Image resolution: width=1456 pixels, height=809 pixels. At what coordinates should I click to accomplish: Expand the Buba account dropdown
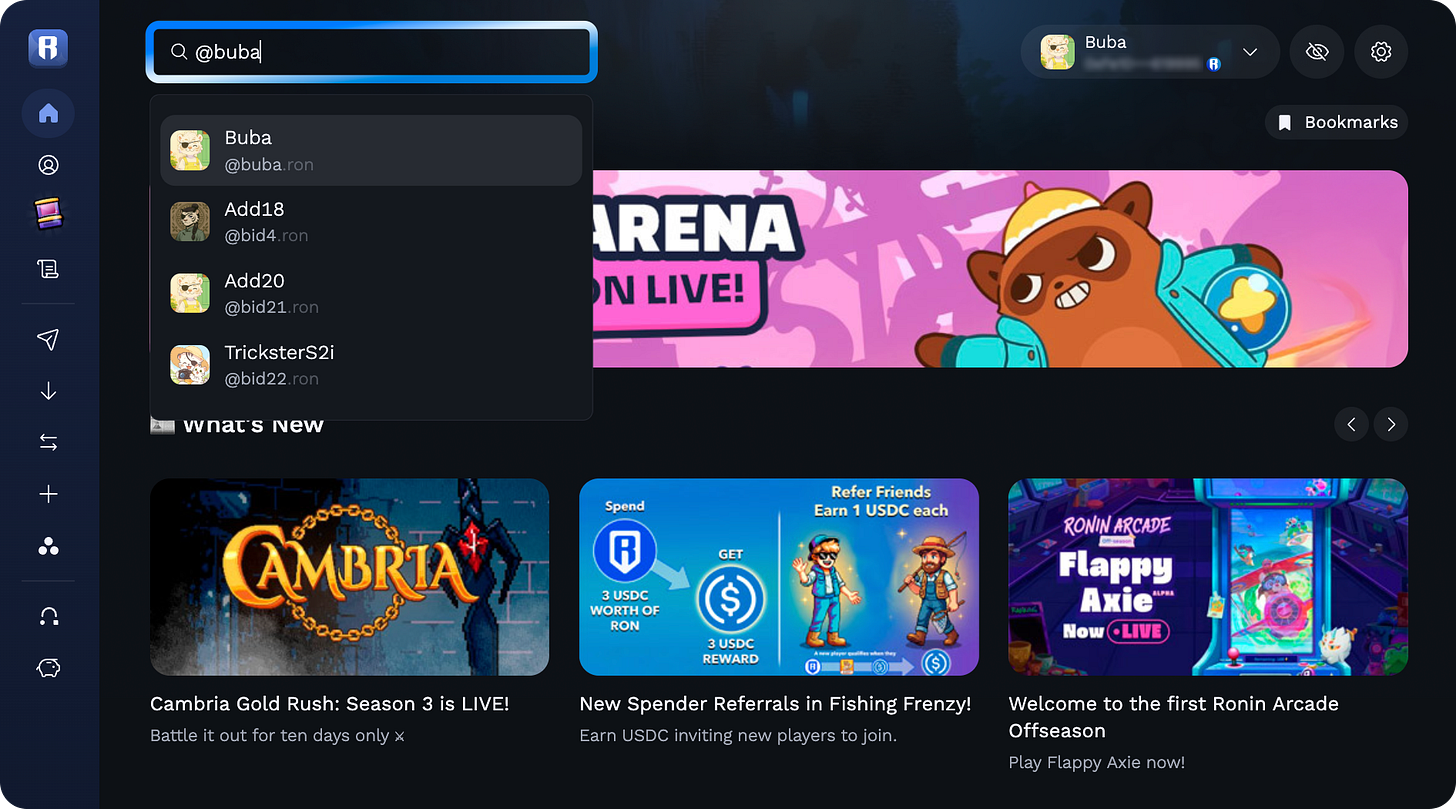click(x=1250, y=52)
